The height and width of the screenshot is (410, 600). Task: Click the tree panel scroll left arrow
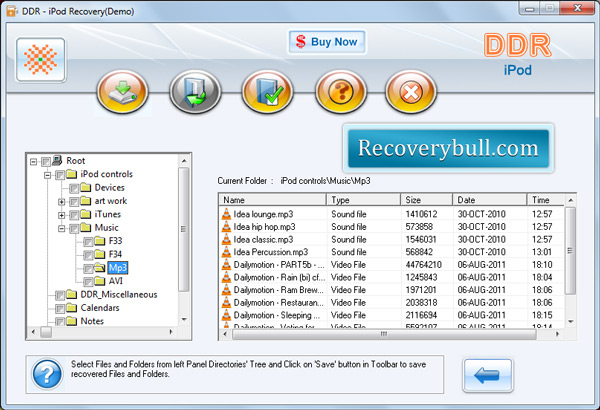[33, 332]
